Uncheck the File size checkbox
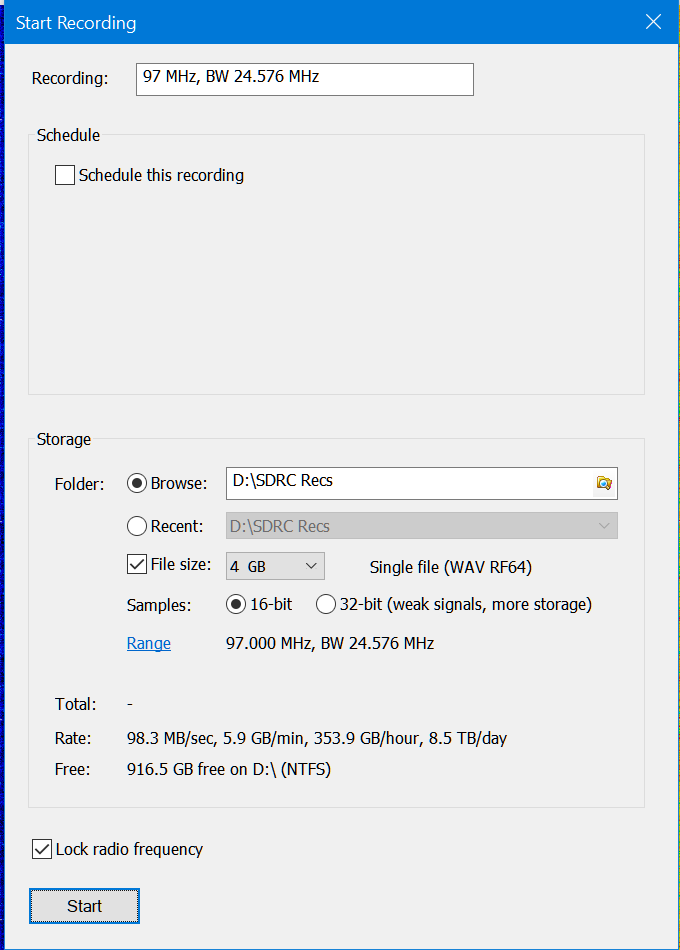The height and width of the screenshot is (950, 680). [138, 565]
